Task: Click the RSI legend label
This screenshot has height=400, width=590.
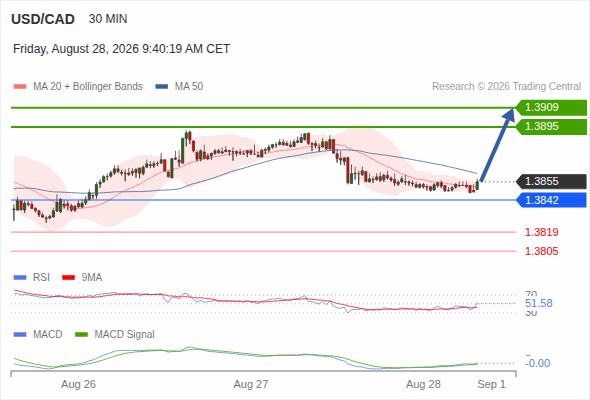Action: tap(41, 278)
